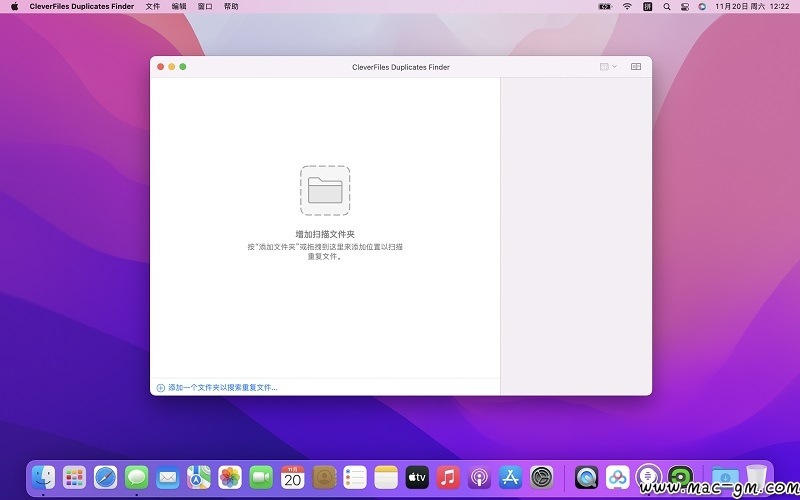800x500 pixels.
Task: Open Contacts from the dock
Action: coord(324,478)
